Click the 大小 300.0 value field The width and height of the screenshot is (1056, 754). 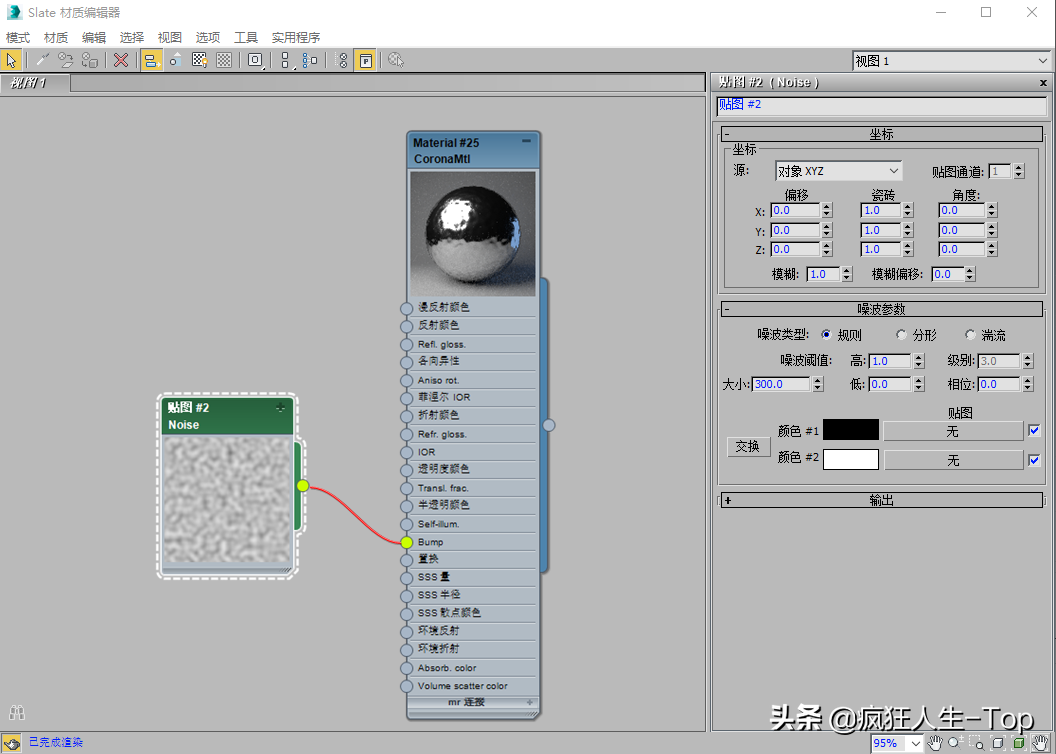coord(781,384)
